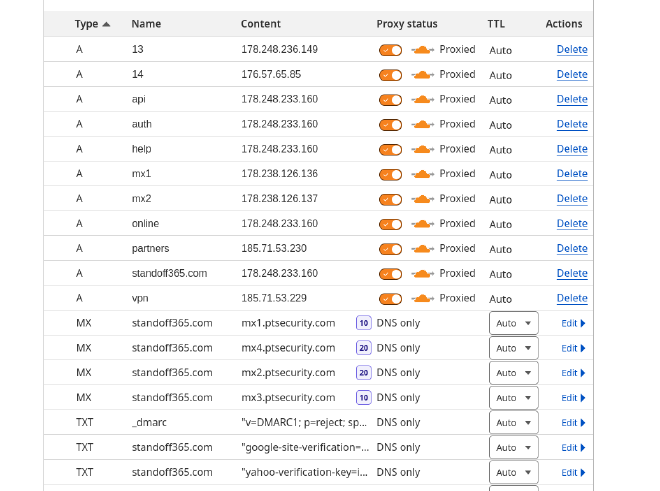
Task: Switch off proxy for auth record
Action: pyautogui.click(x=390, y=125)
